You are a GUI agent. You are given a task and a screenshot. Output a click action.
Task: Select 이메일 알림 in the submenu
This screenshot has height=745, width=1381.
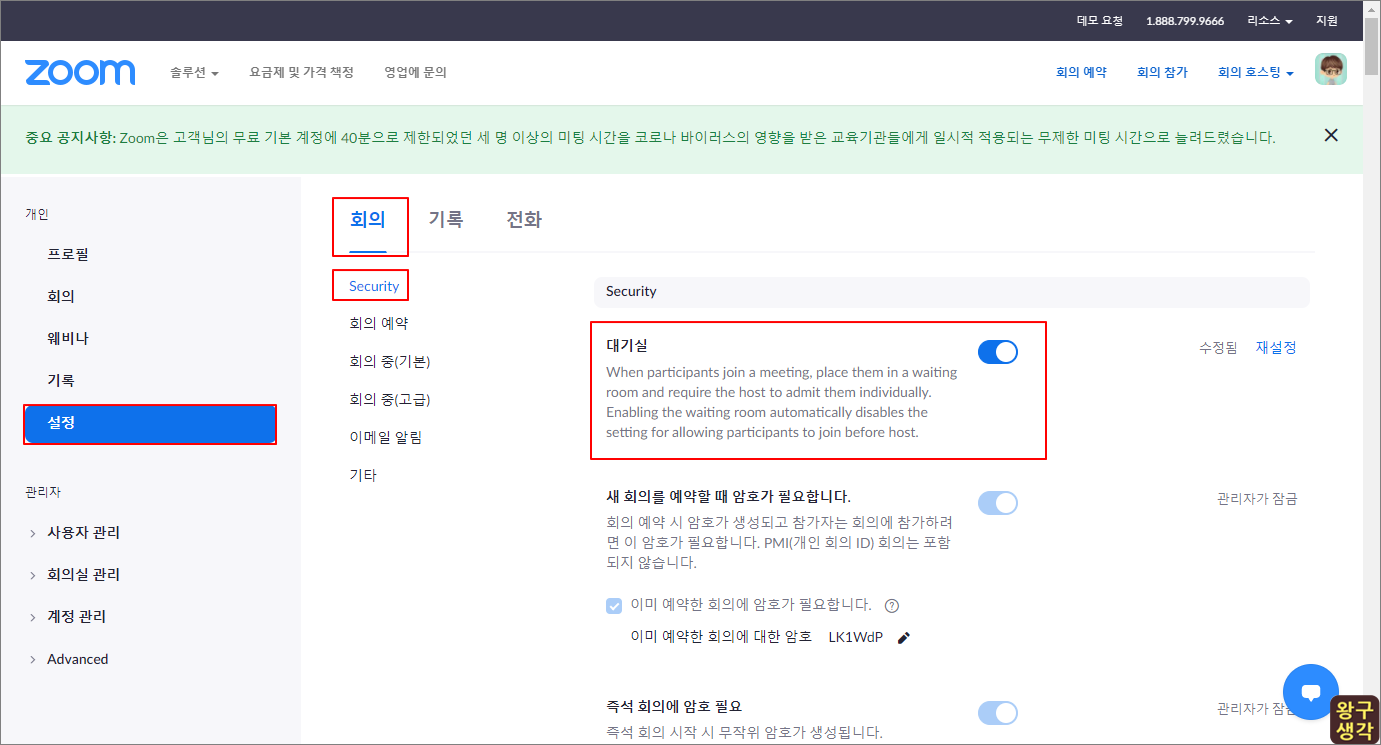pyautogui.click(x=385, y=438)
